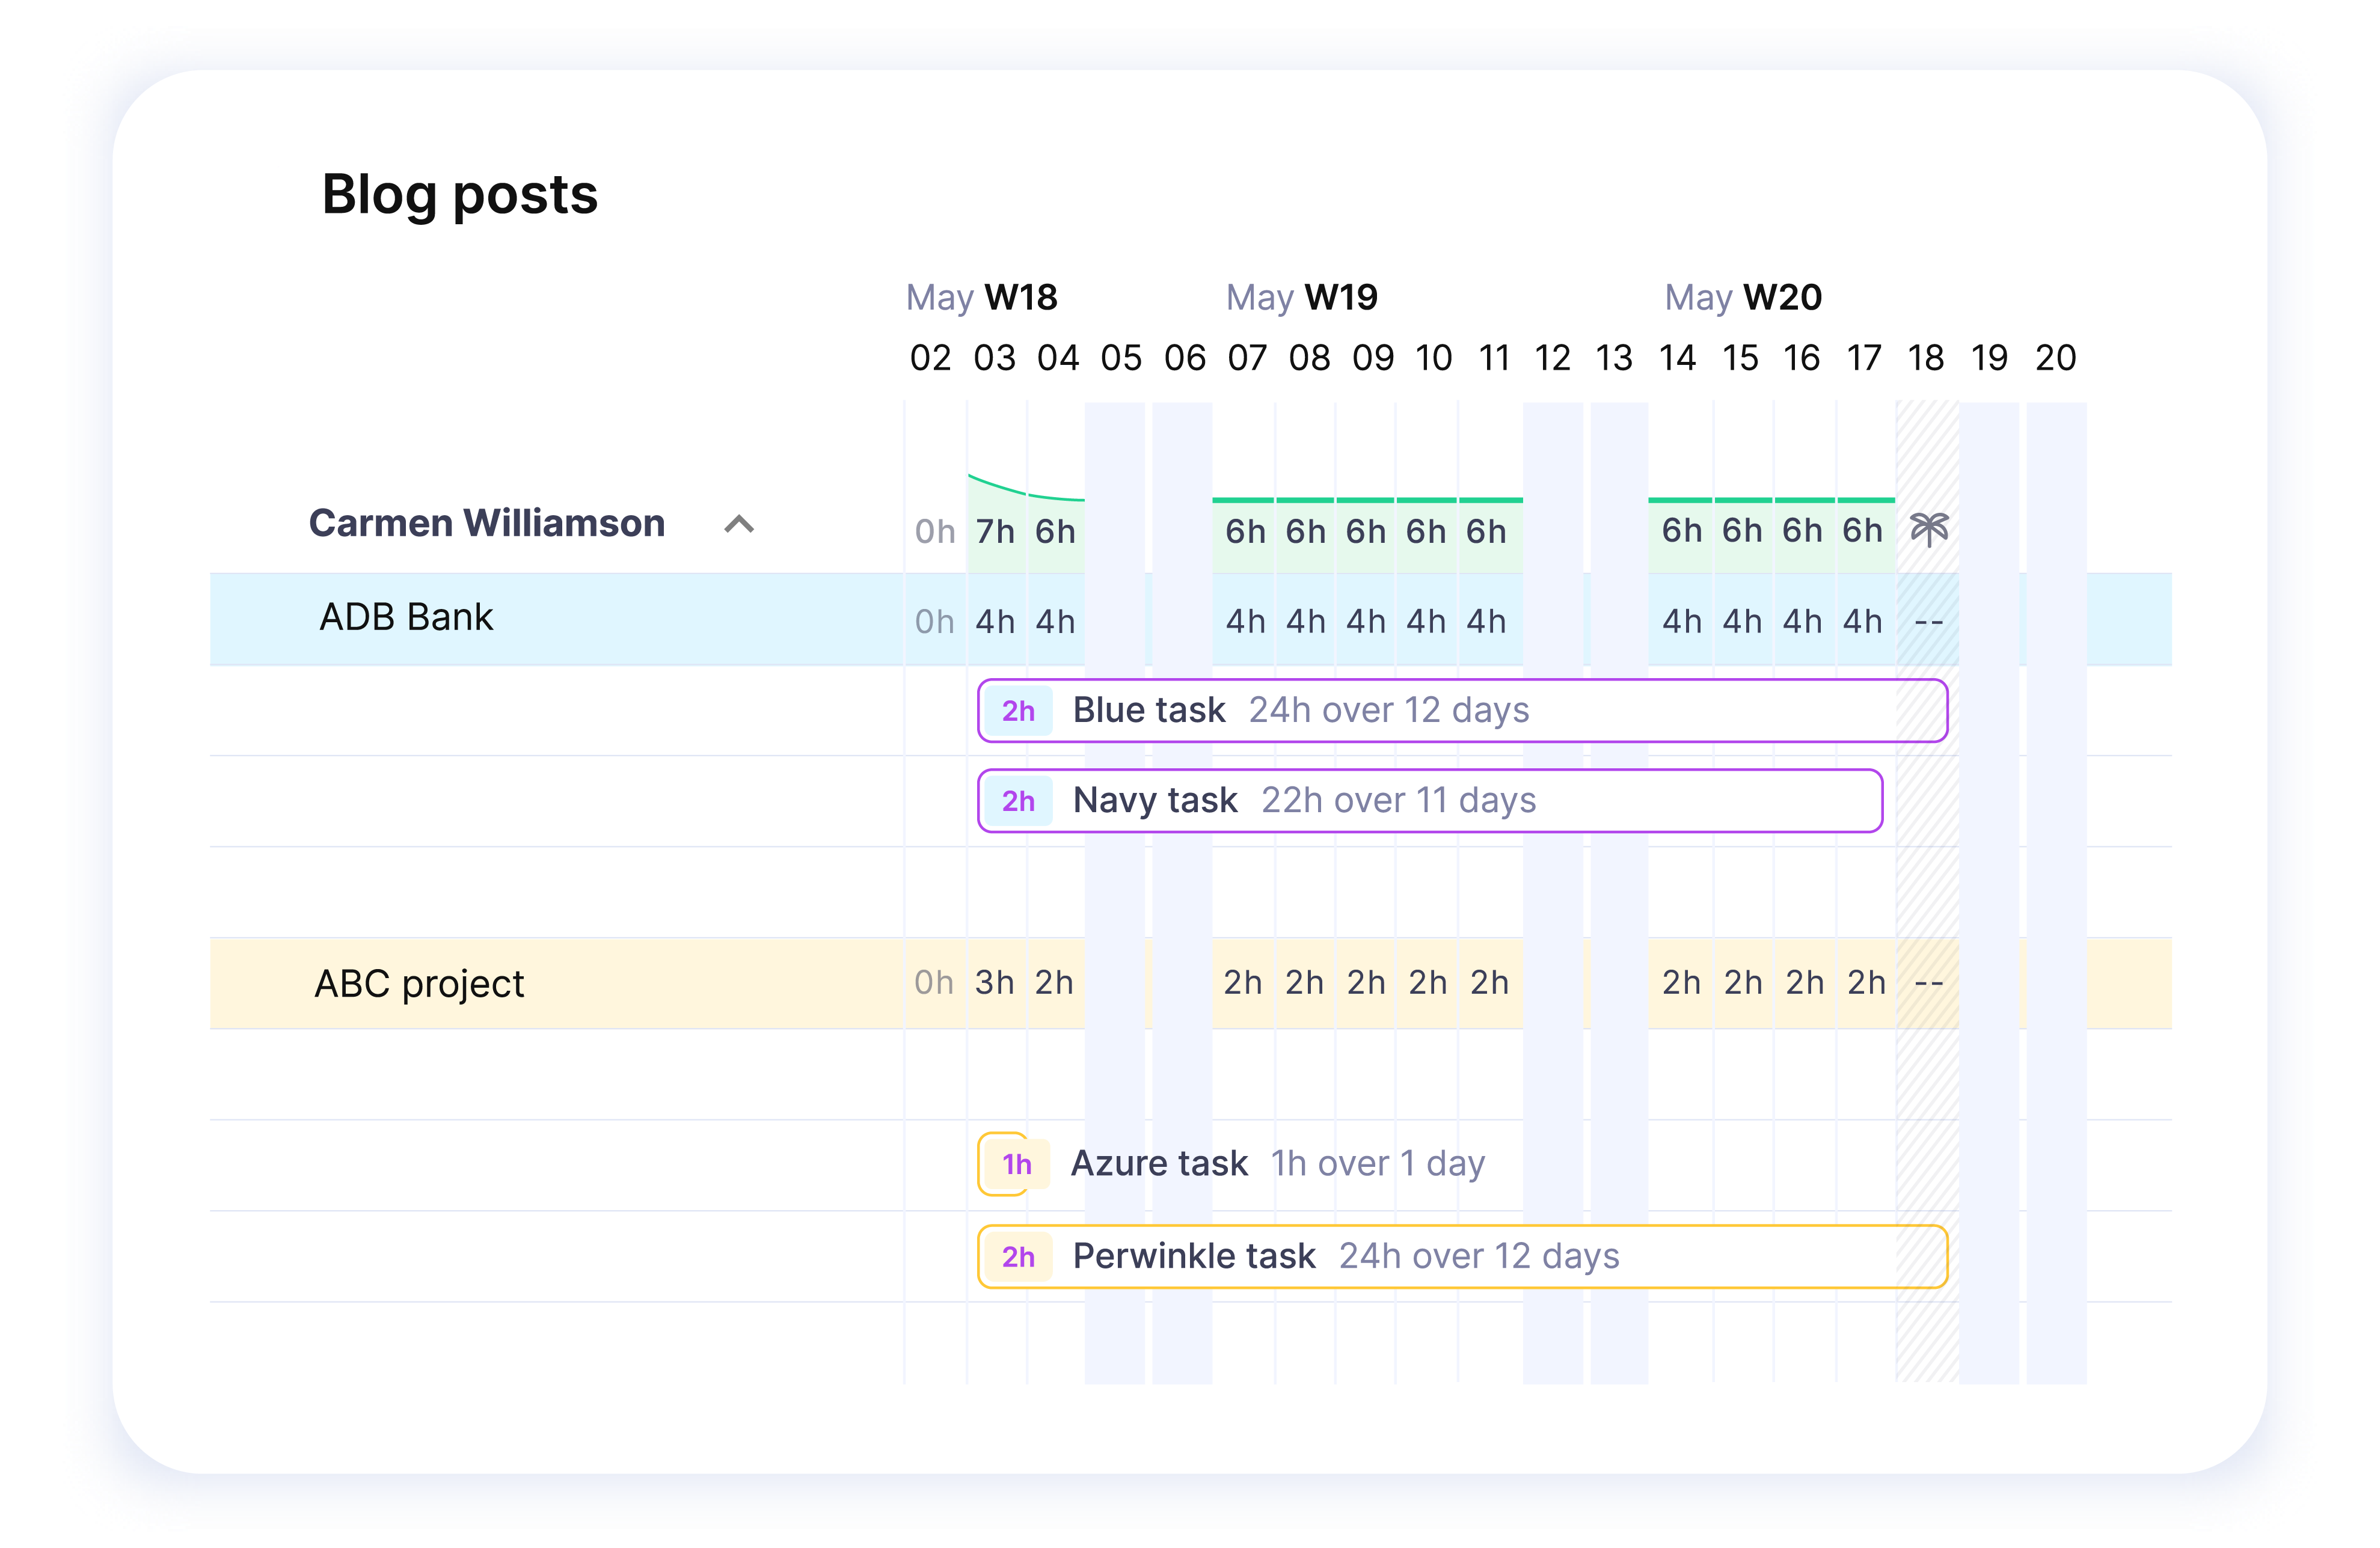
Task: Click the 2h badge on Blue task
Action: coord(1018,711)
